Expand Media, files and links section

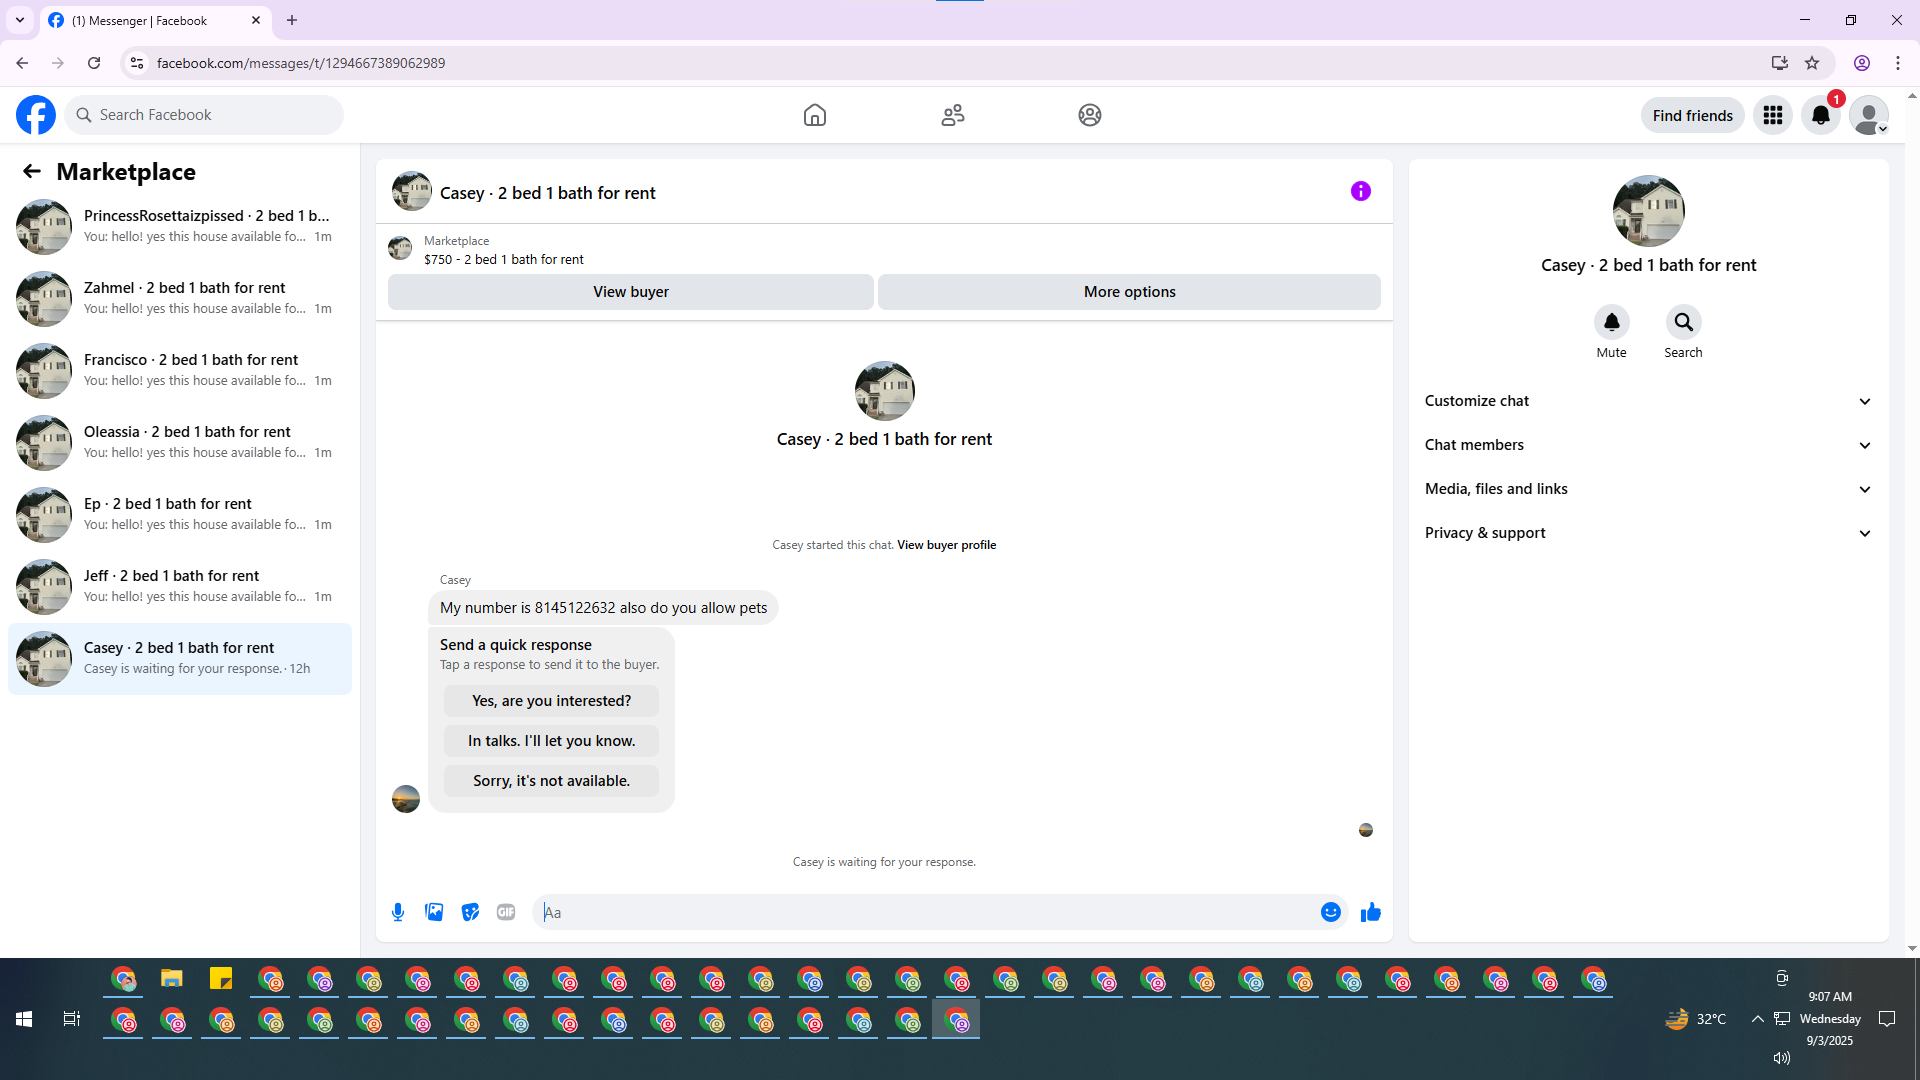1648,489
